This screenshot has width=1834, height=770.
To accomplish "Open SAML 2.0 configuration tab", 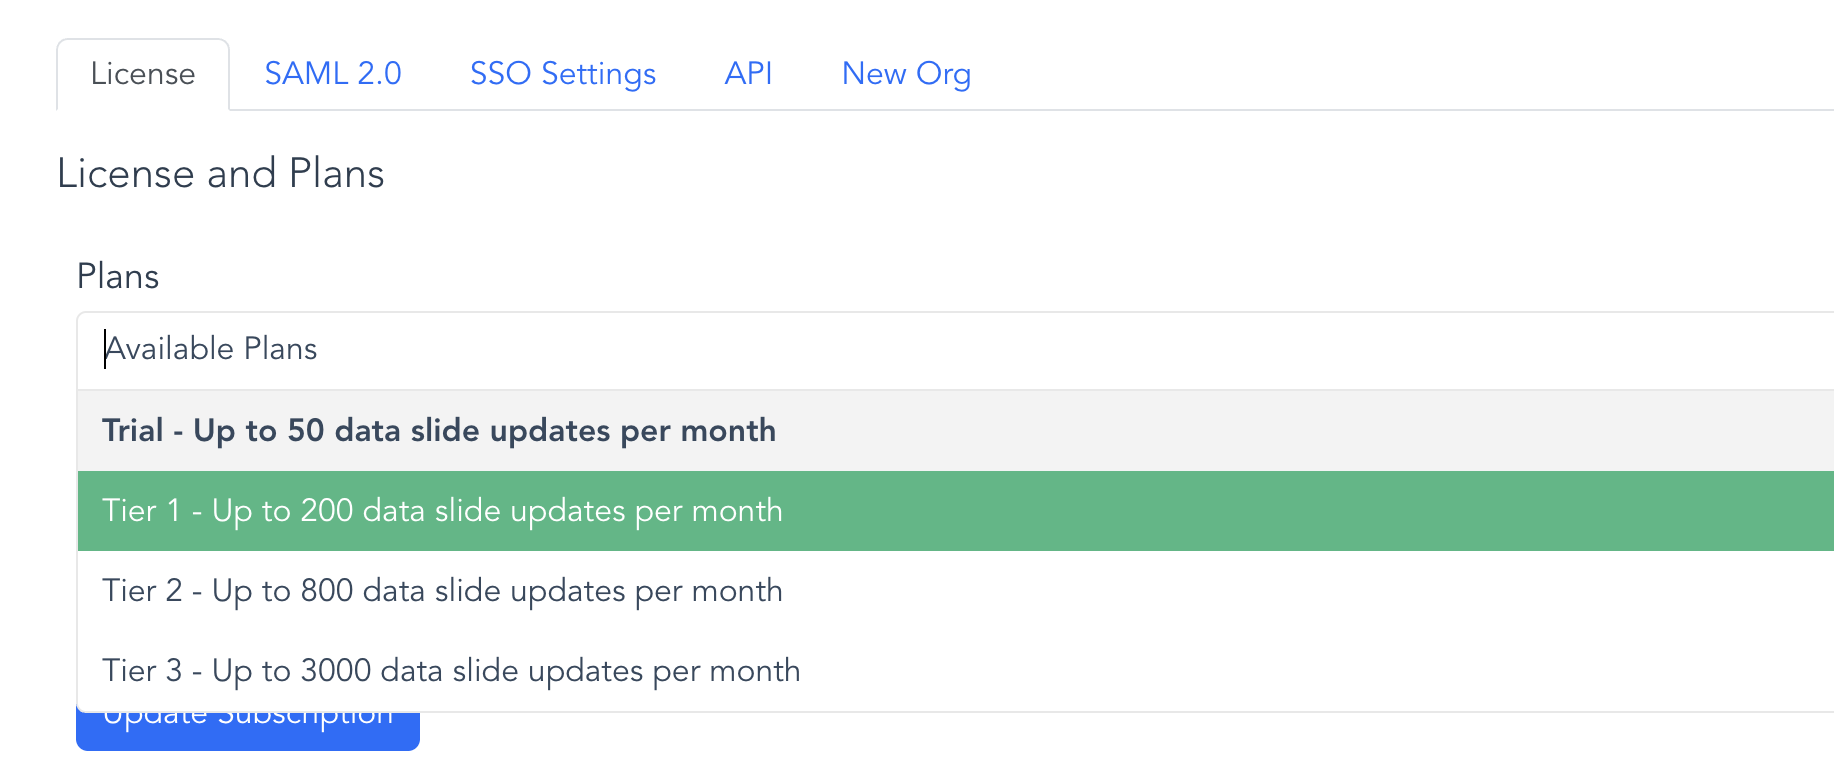I will point(332,74).
